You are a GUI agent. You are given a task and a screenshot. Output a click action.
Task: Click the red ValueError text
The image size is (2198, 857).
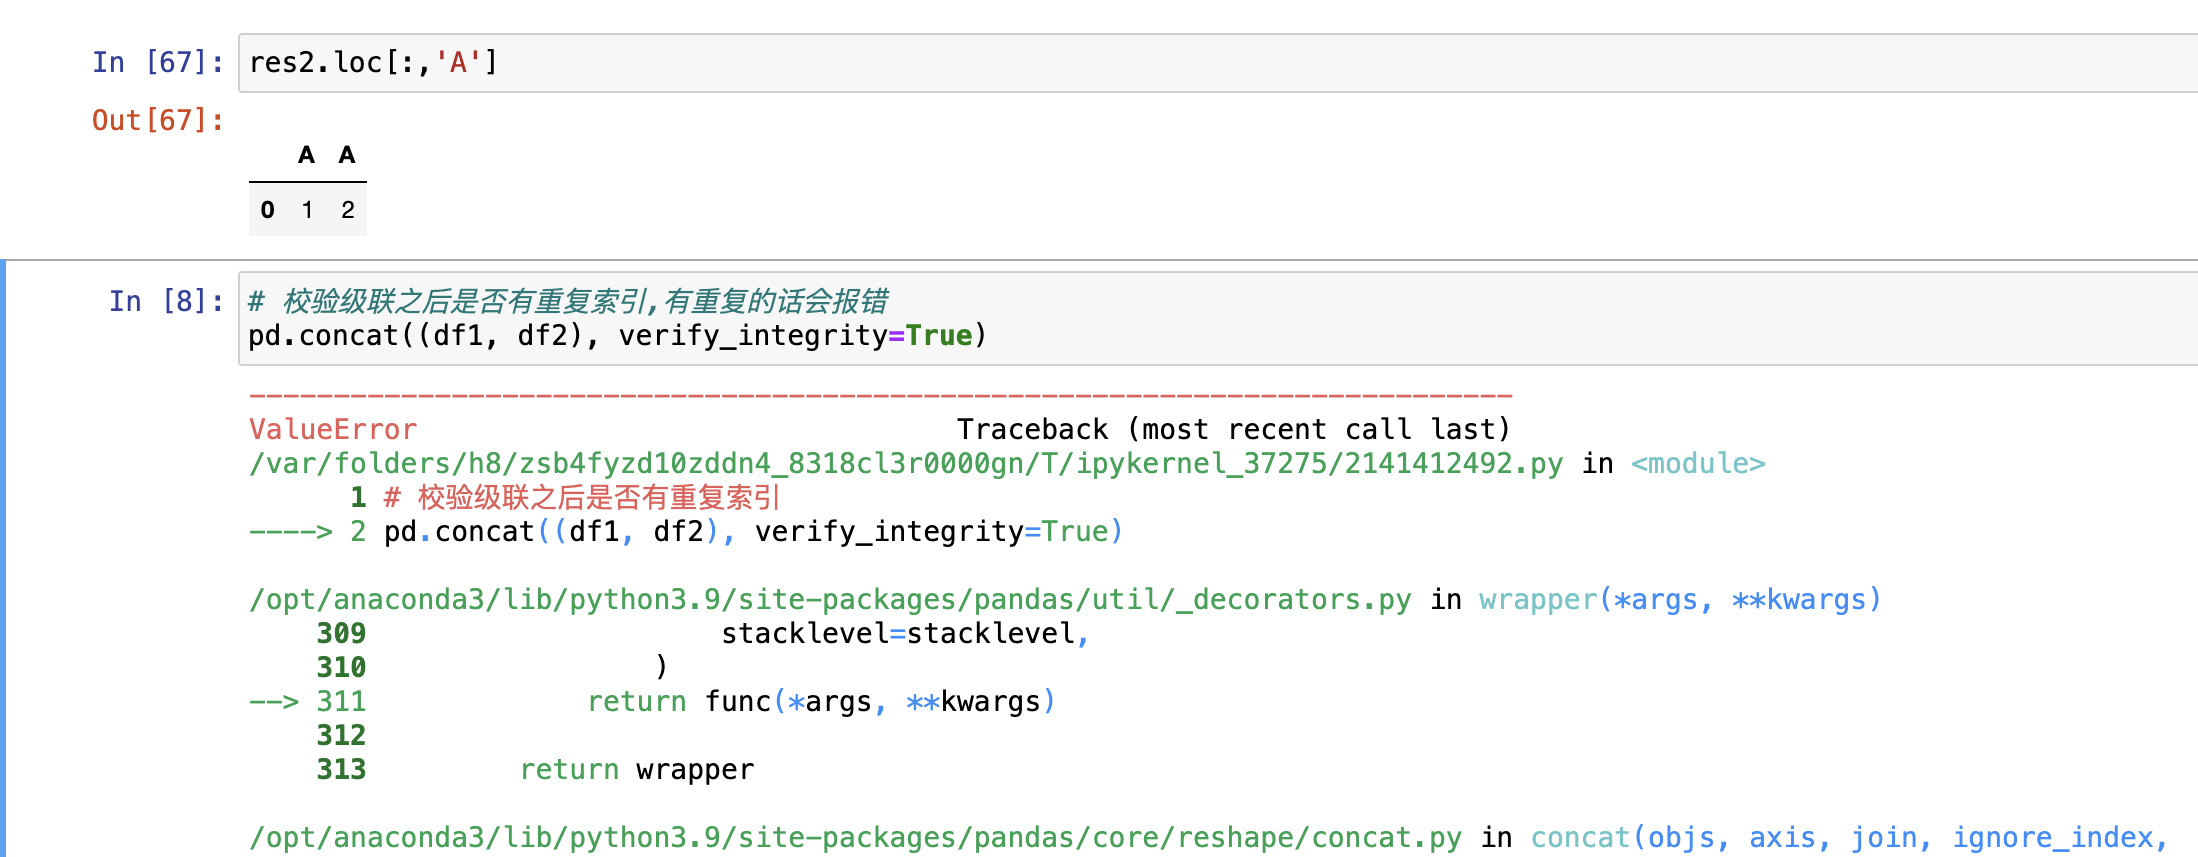pos(333,430)
